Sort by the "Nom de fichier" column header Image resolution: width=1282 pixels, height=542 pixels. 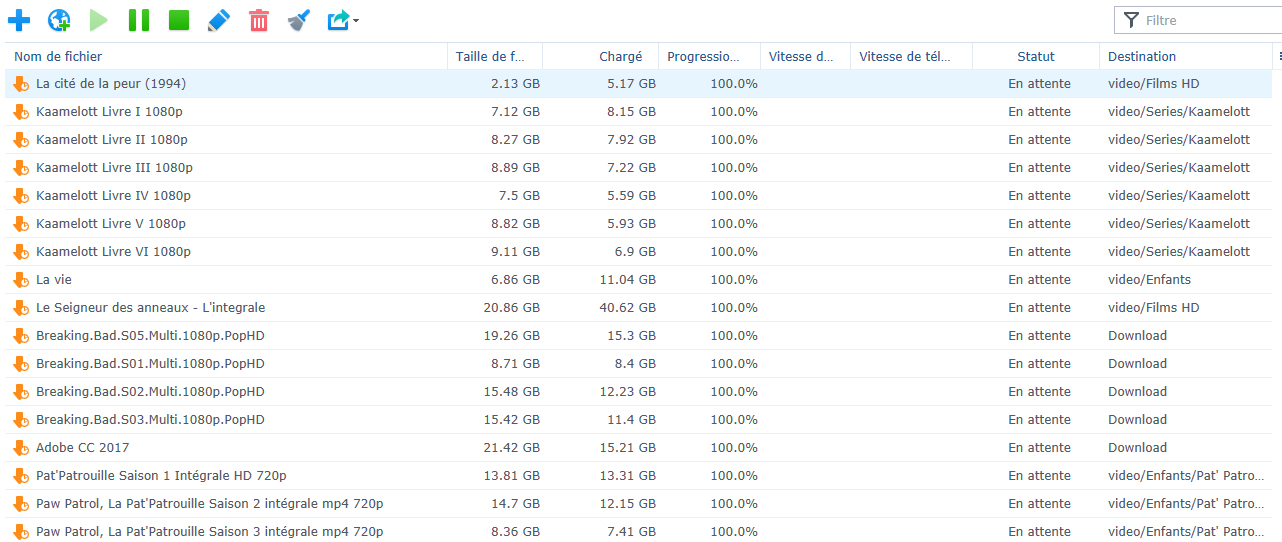point(58,57)
